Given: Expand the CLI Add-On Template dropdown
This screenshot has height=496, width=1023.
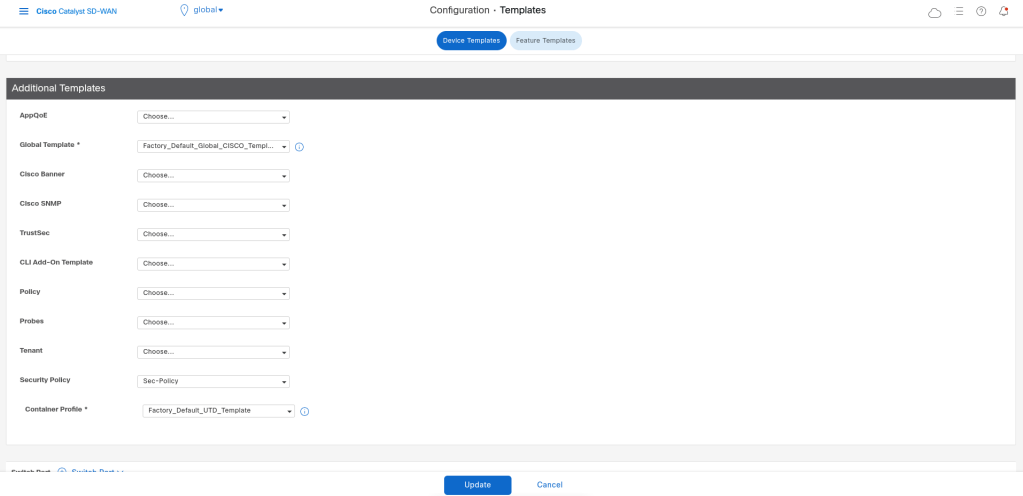Looking at the screenshot, I should pos(213,264).
